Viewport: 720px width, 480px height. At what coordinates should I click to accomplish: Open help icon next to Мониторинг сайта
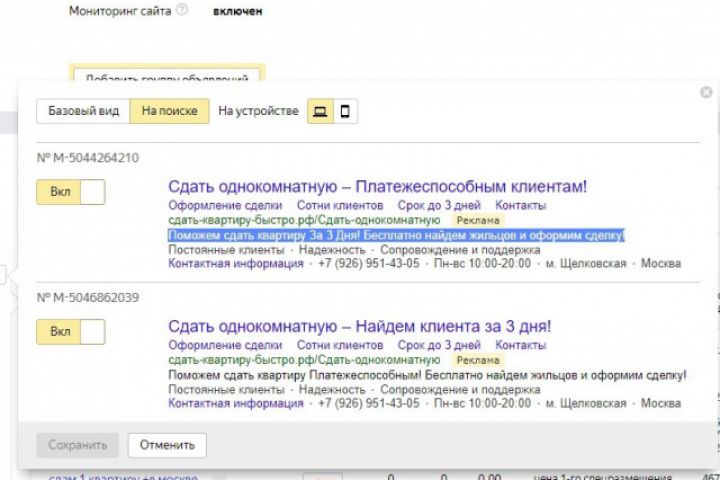[x=182, y=10]
